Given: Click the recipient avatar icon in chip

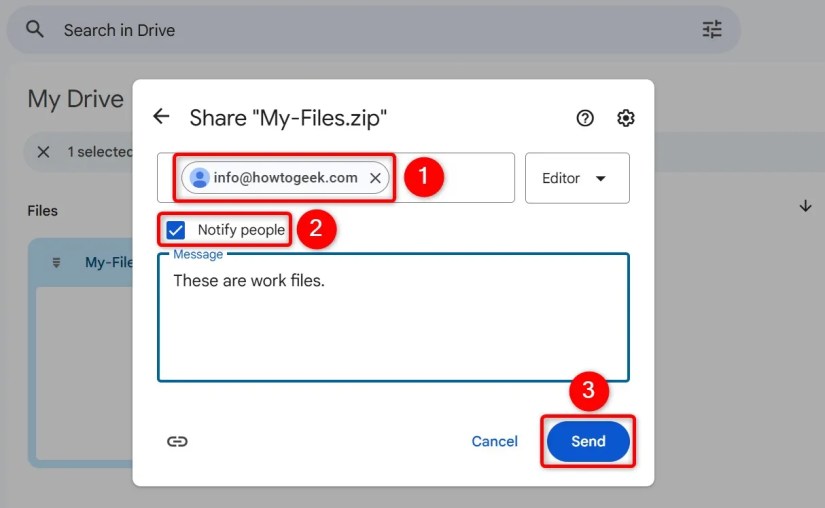Looking at the screenshot, I should pos(199,178).
